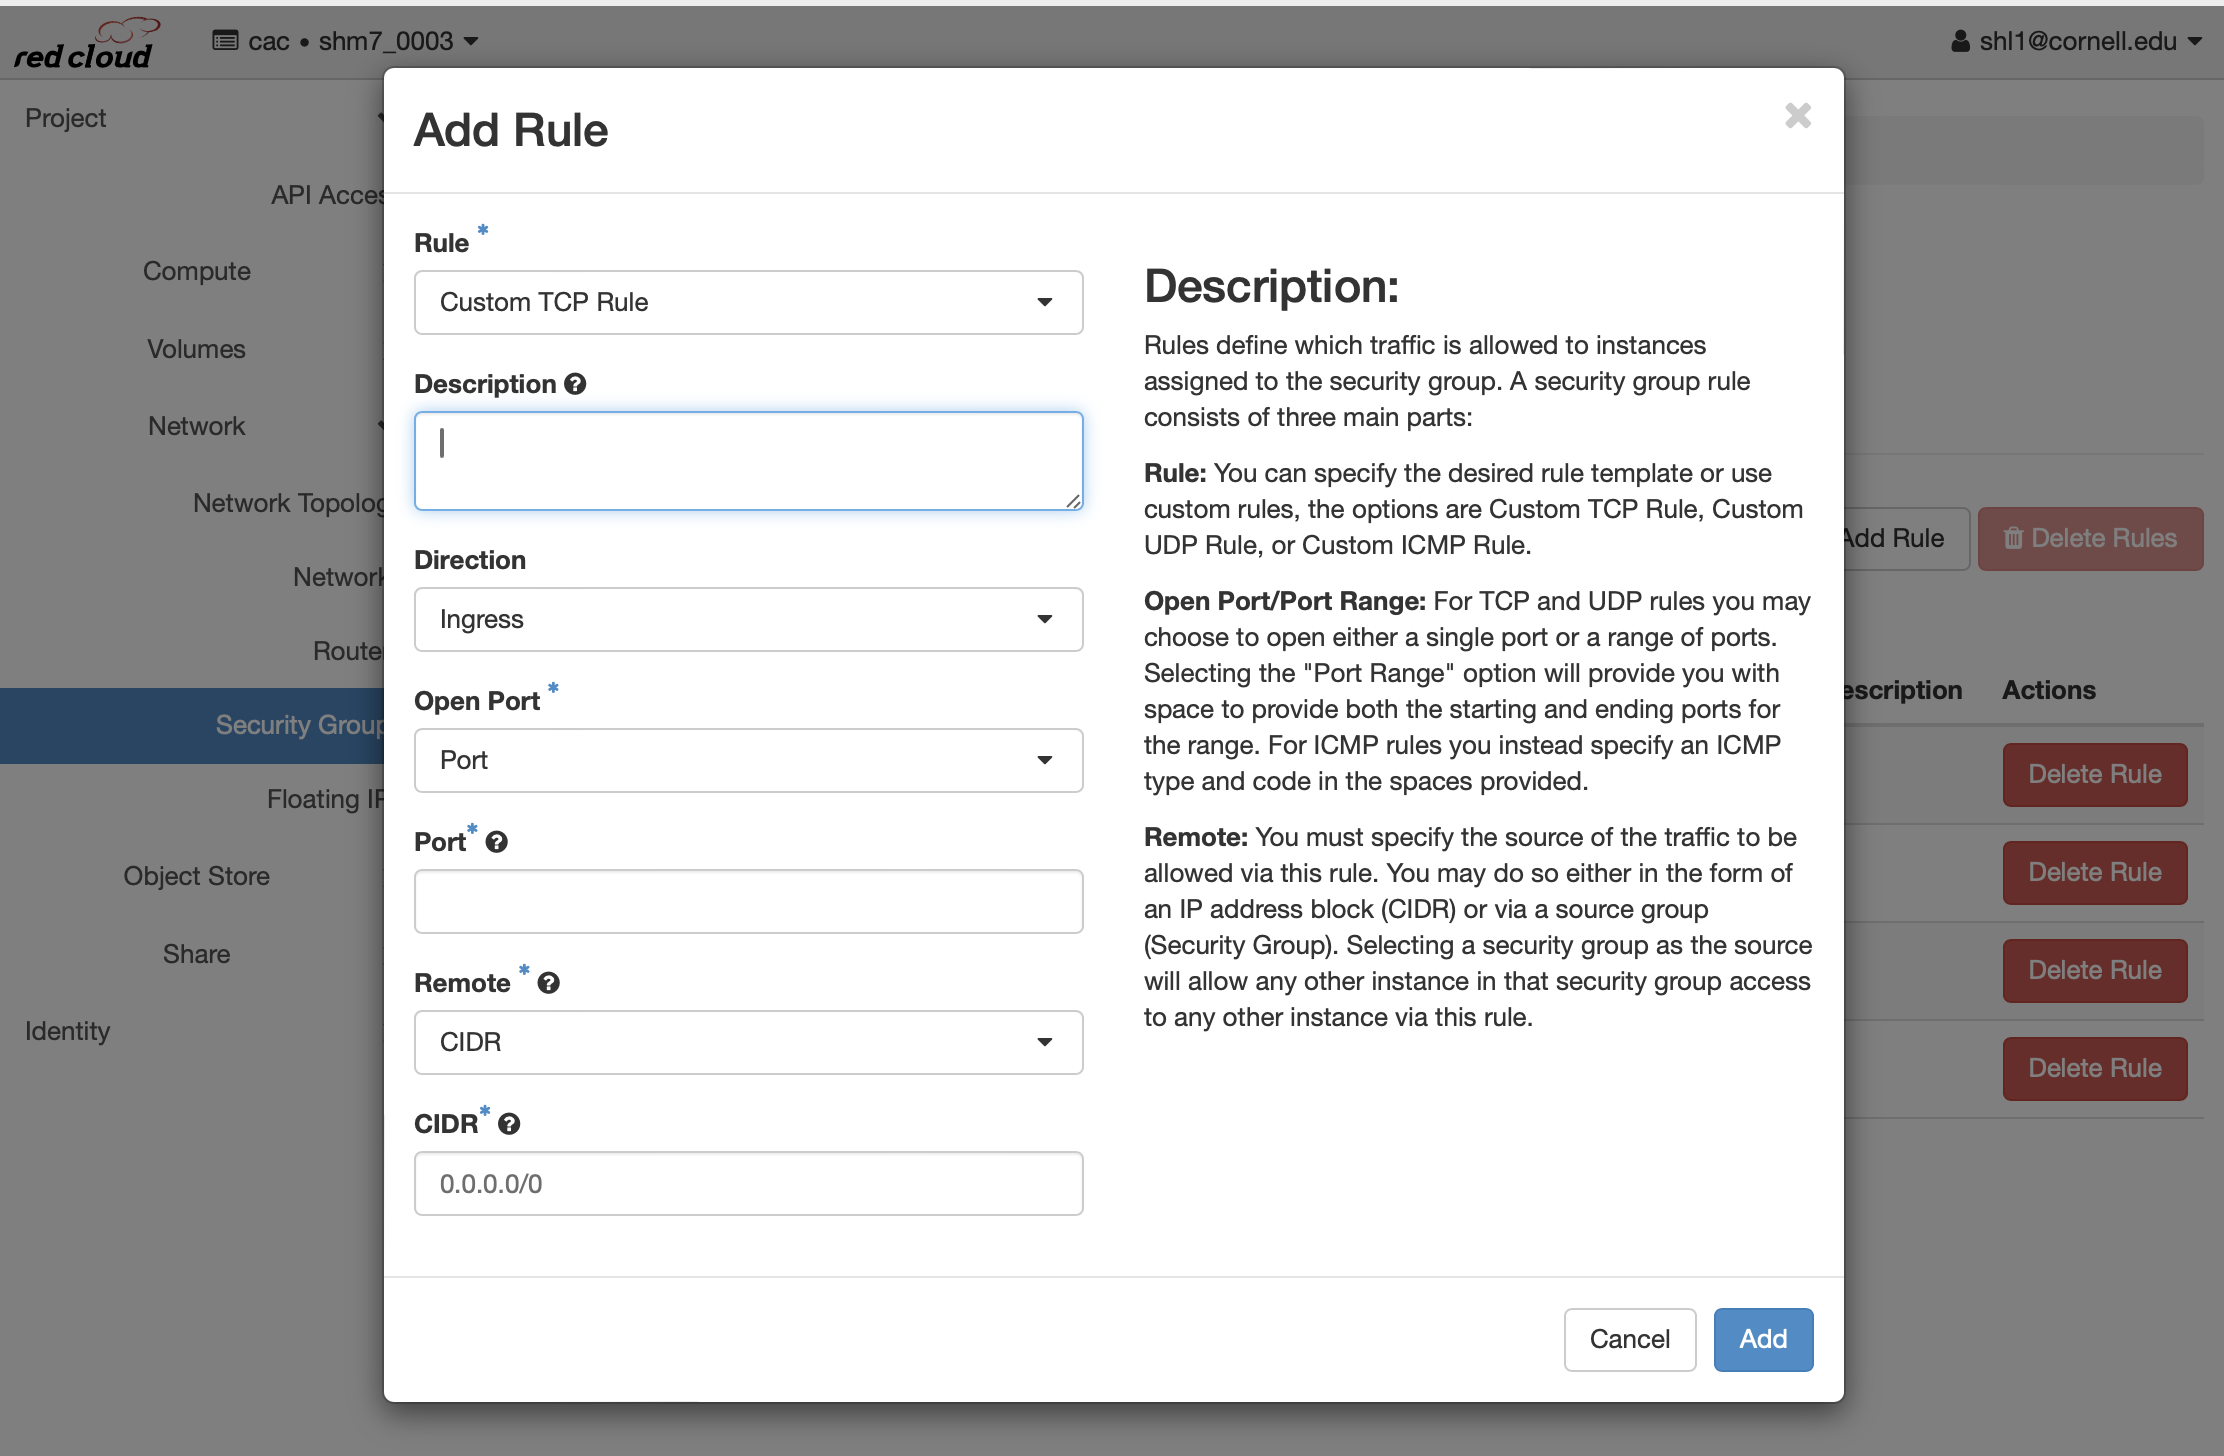Open the Compute sidebar section
Viewport: 2224px width, 1456px height.
tap(196, 271)
